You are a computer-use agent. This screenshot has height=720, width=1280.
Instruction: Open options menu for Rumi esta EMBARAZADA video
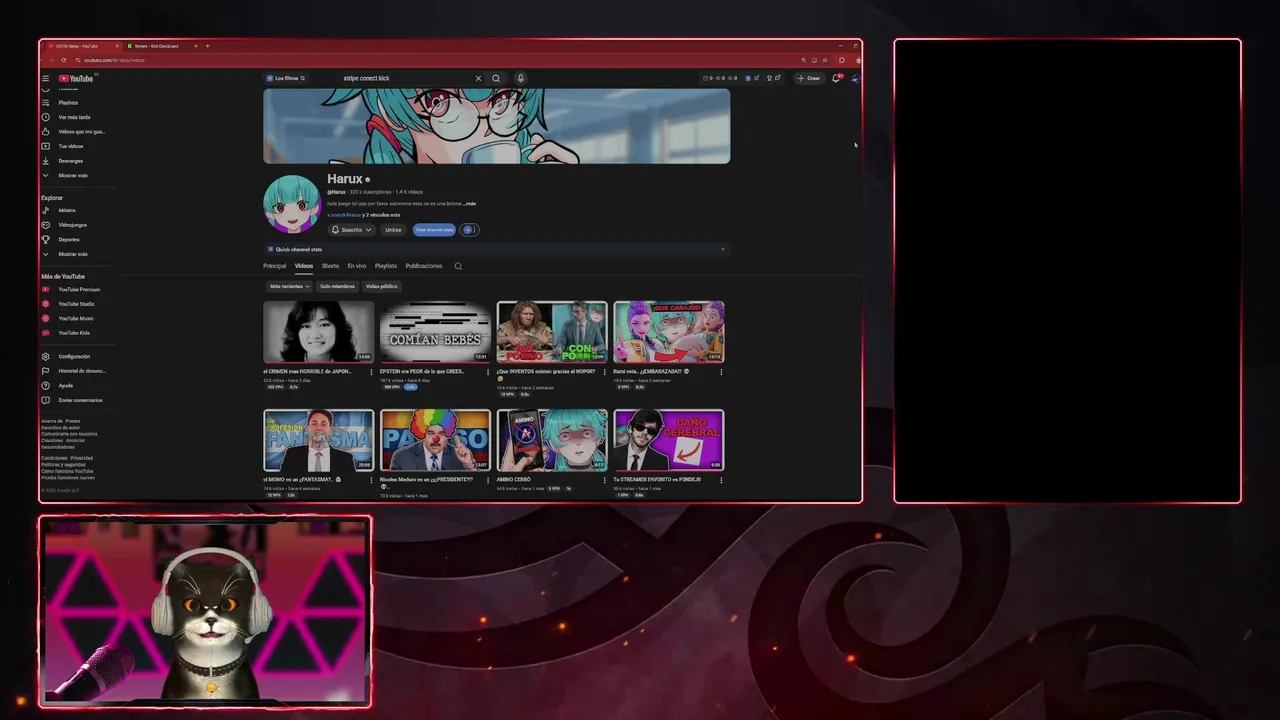[x=721, y=372]
